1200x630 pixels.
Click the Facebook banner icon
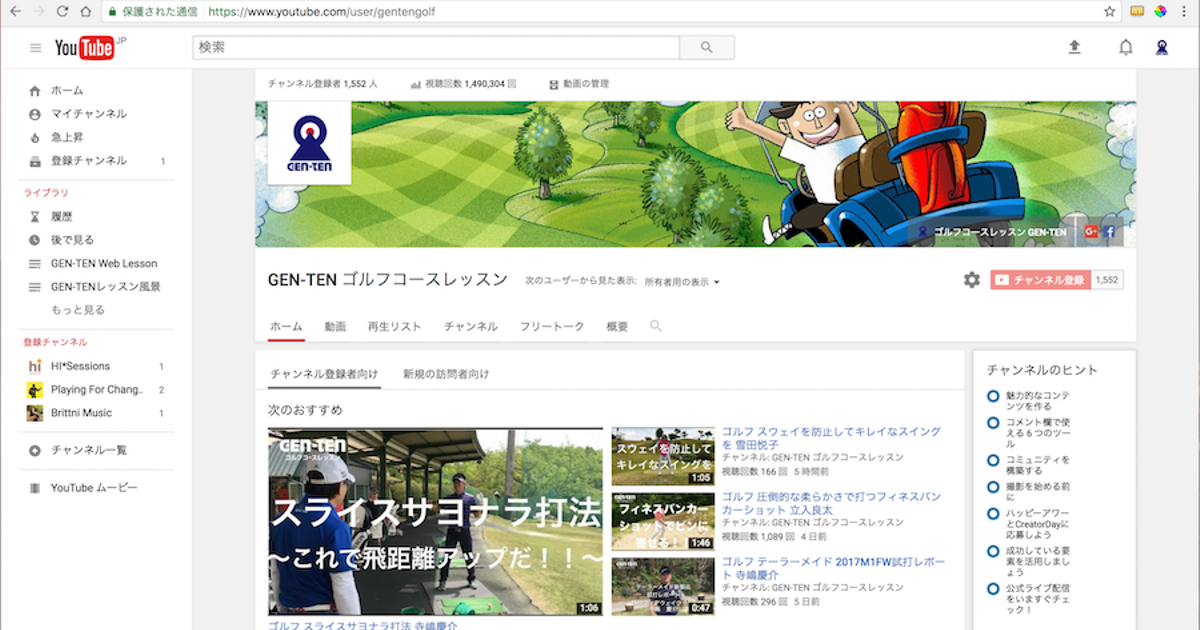[x=1109, y=231]
